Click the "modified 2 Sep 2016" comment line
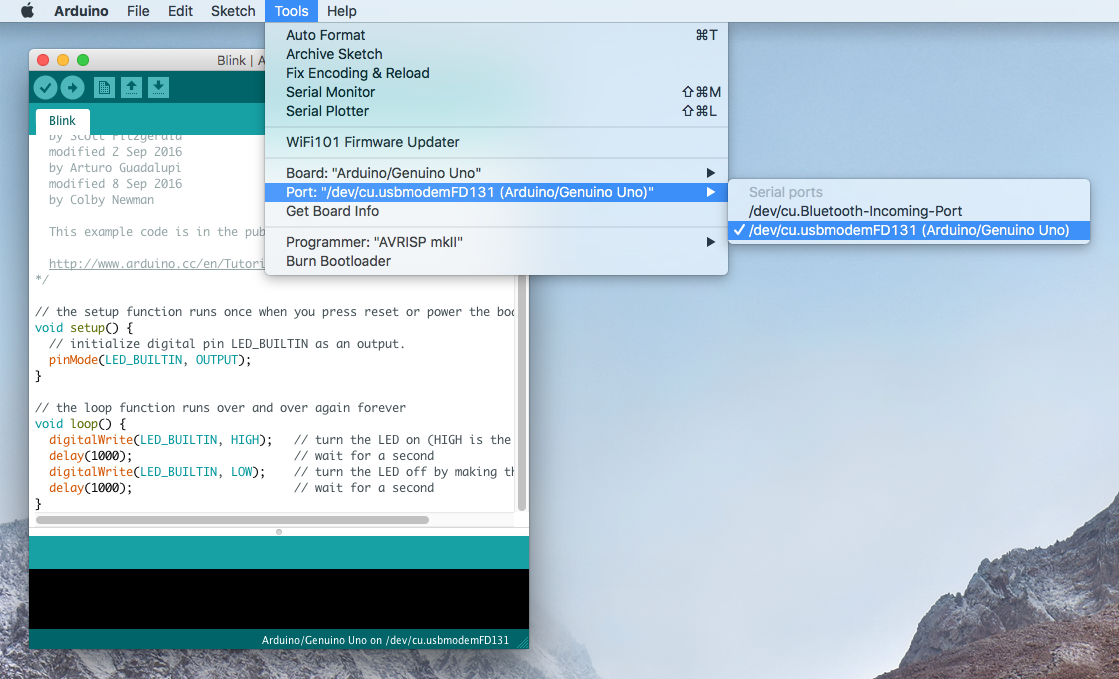This screenshot has width=1119, height=679. pyautogui.click(x=115, y=151)
